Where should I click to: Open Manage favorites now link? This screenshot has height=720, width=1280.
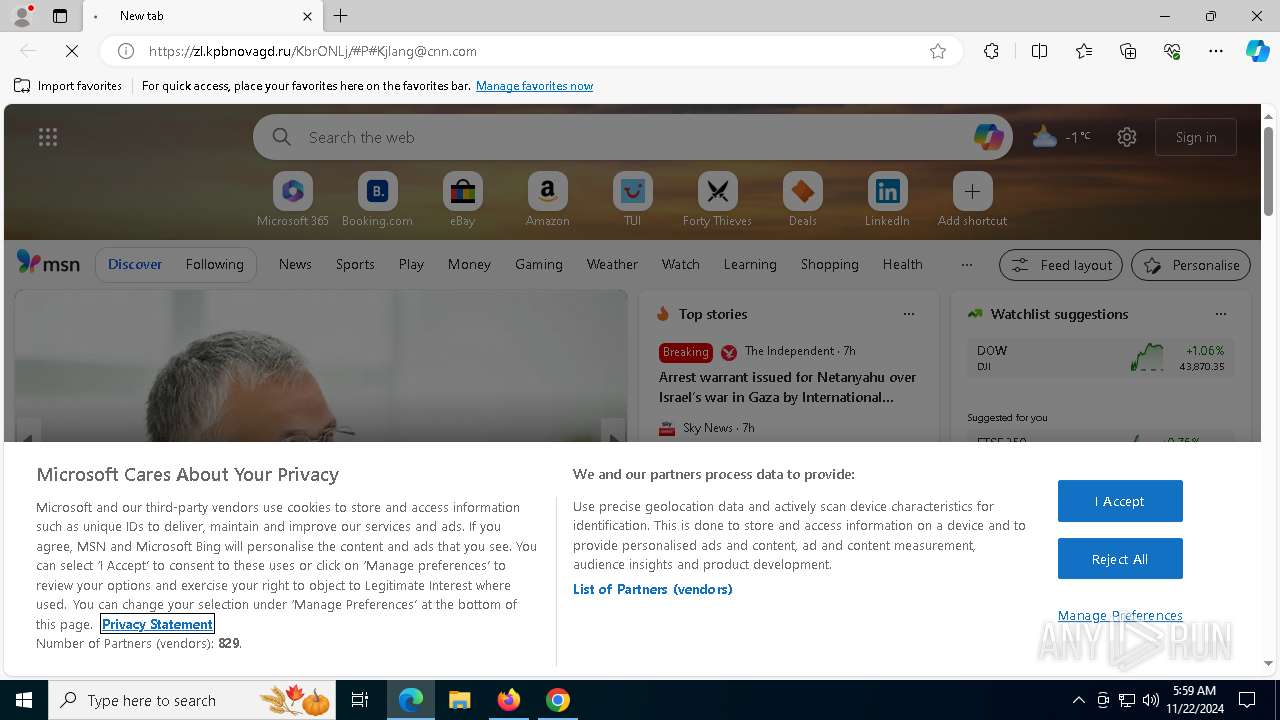[x=534, y=86]
